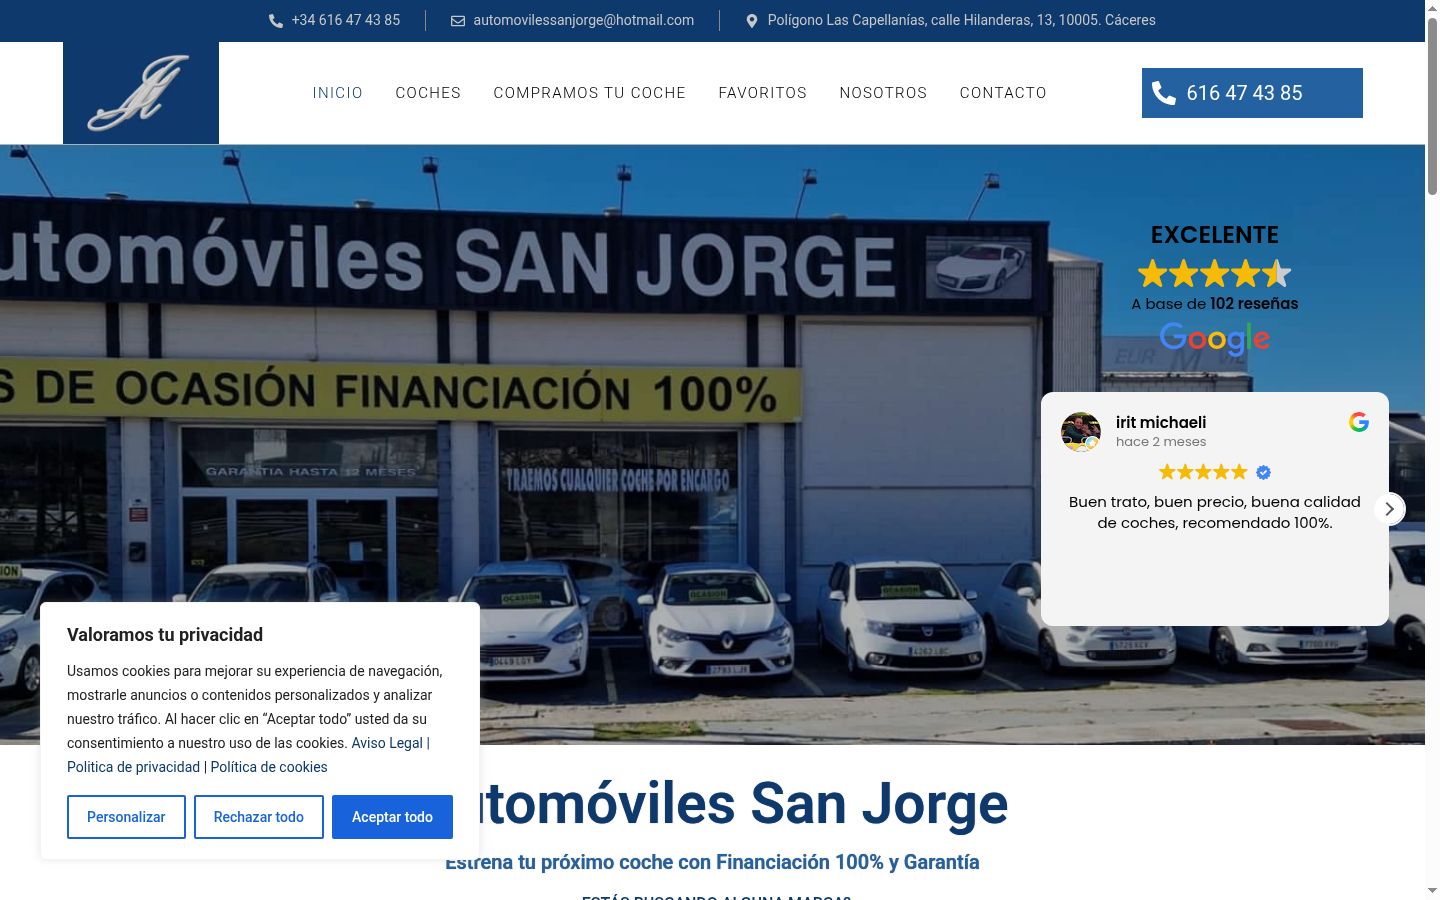
Task: Click 'Estrena tu próximo coche' subtitle text
Action: tap(712, 862)
